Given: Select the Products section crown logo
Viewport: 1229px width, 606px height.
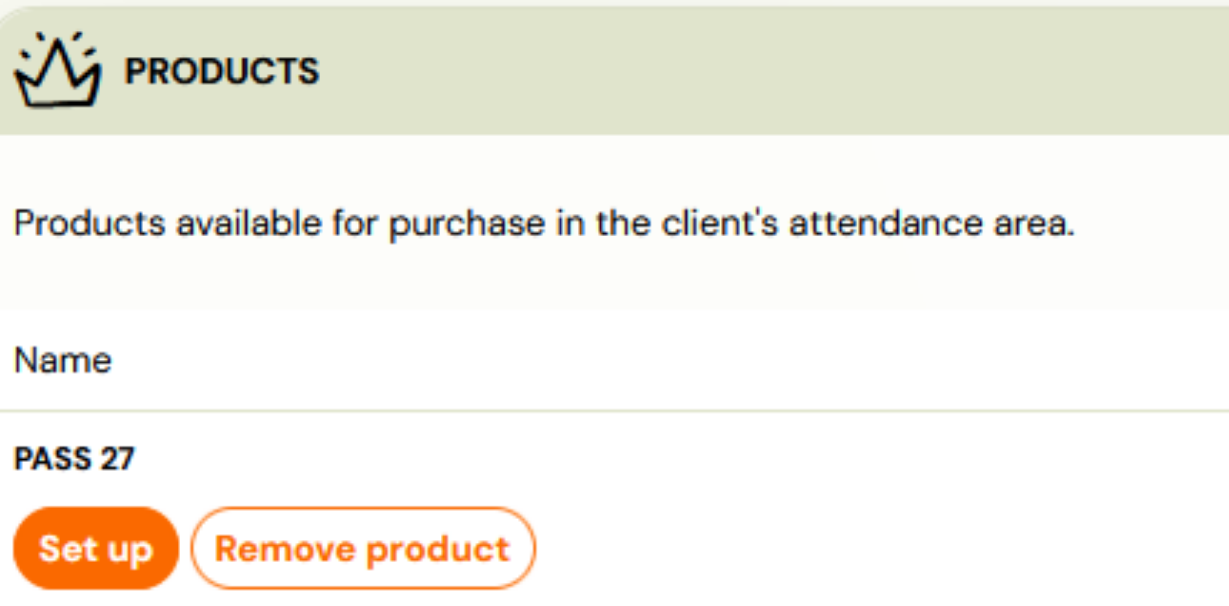Looking at the screenshot, I should 57,71.
